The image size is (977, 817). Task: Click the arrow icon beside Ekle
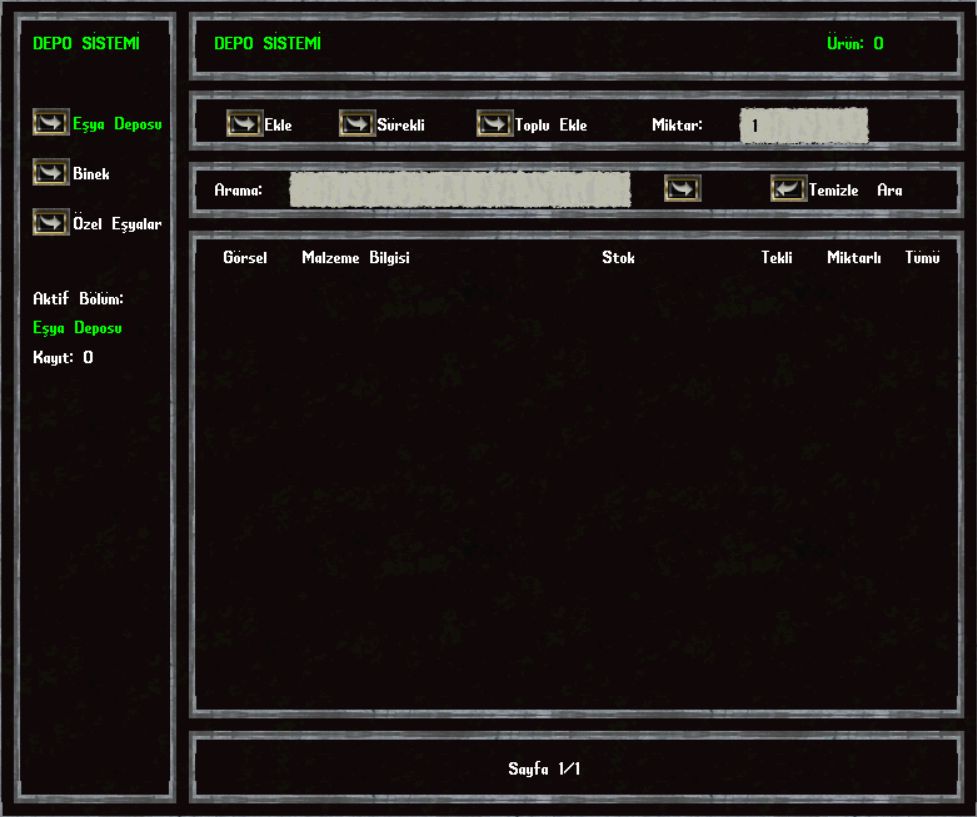(244, 123)
